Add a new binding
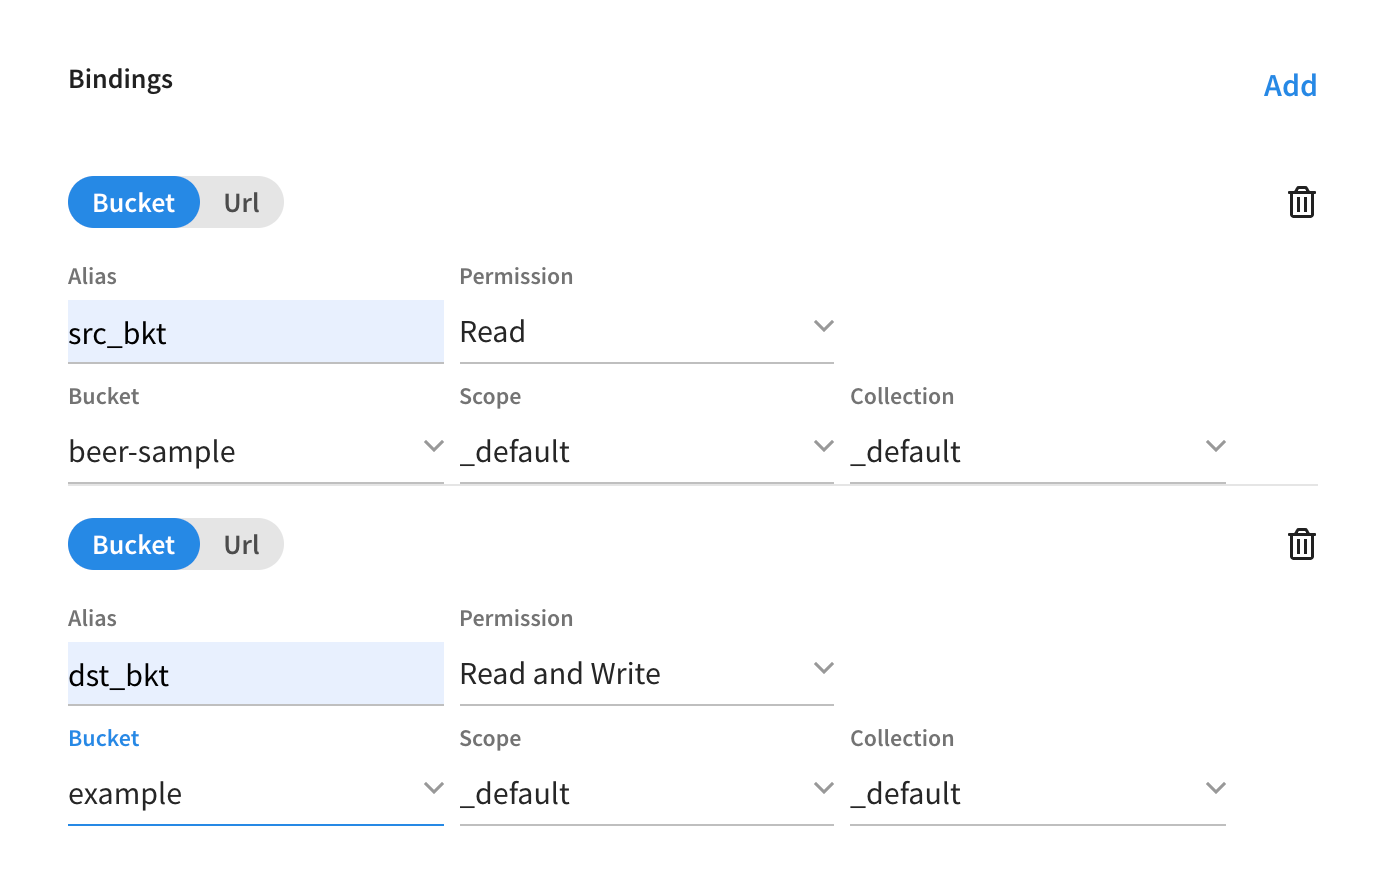 pyautogui.click(x=1290, y=86)
